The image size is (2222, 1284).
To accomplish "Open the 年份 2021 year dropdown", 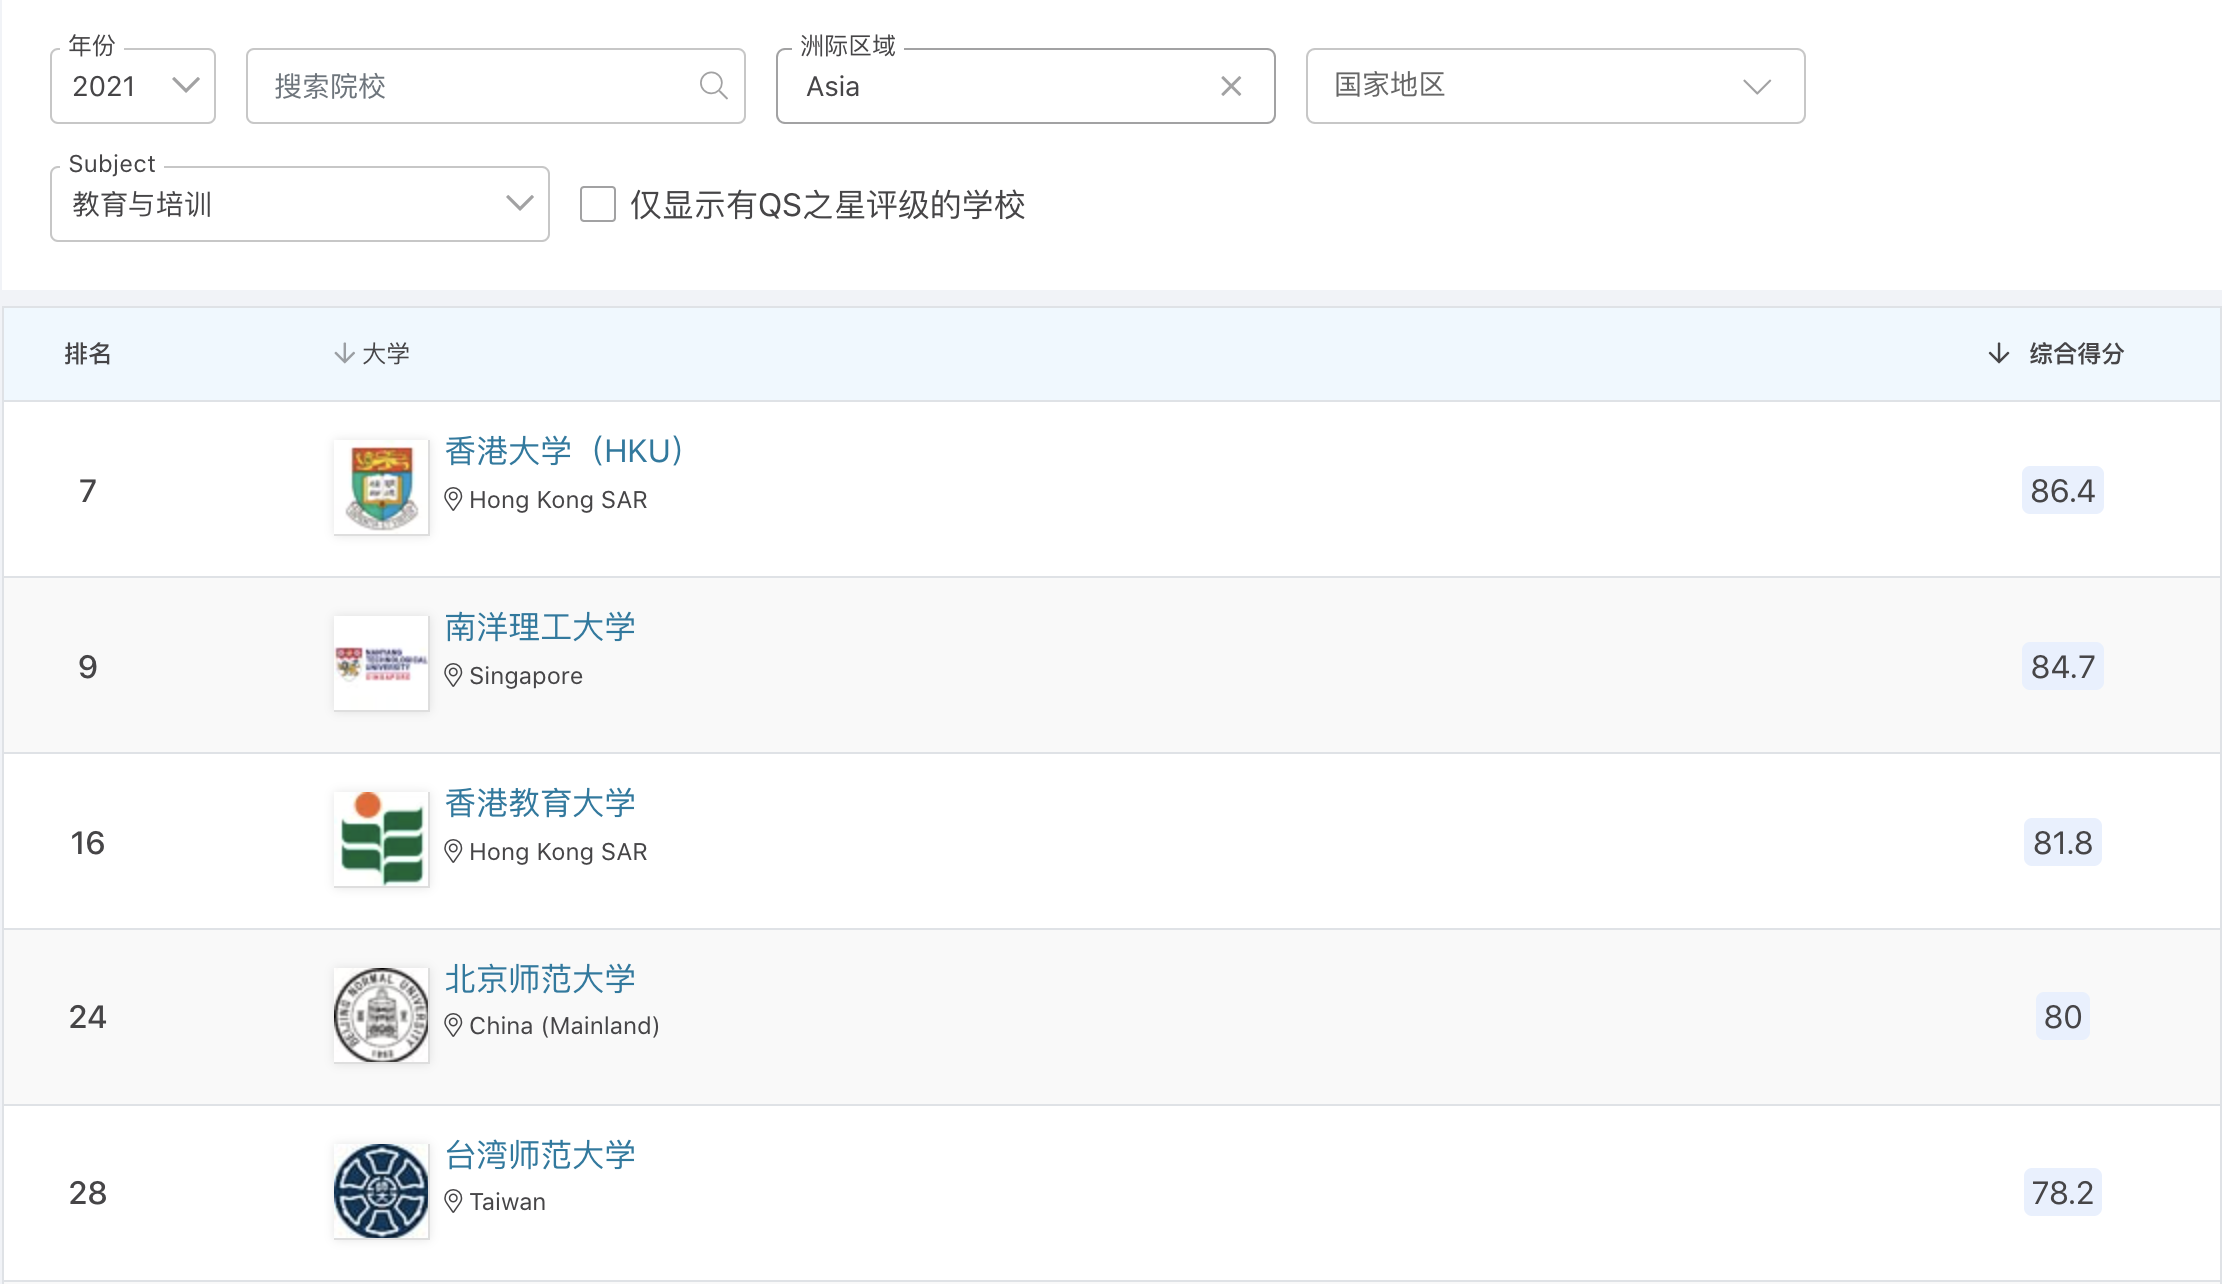I will click(x=133, y=86).
